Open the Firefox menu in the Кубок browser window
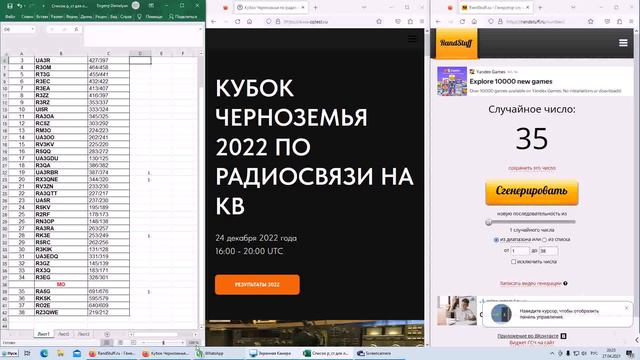Screen dimensions: 640x360 (422, 21)
